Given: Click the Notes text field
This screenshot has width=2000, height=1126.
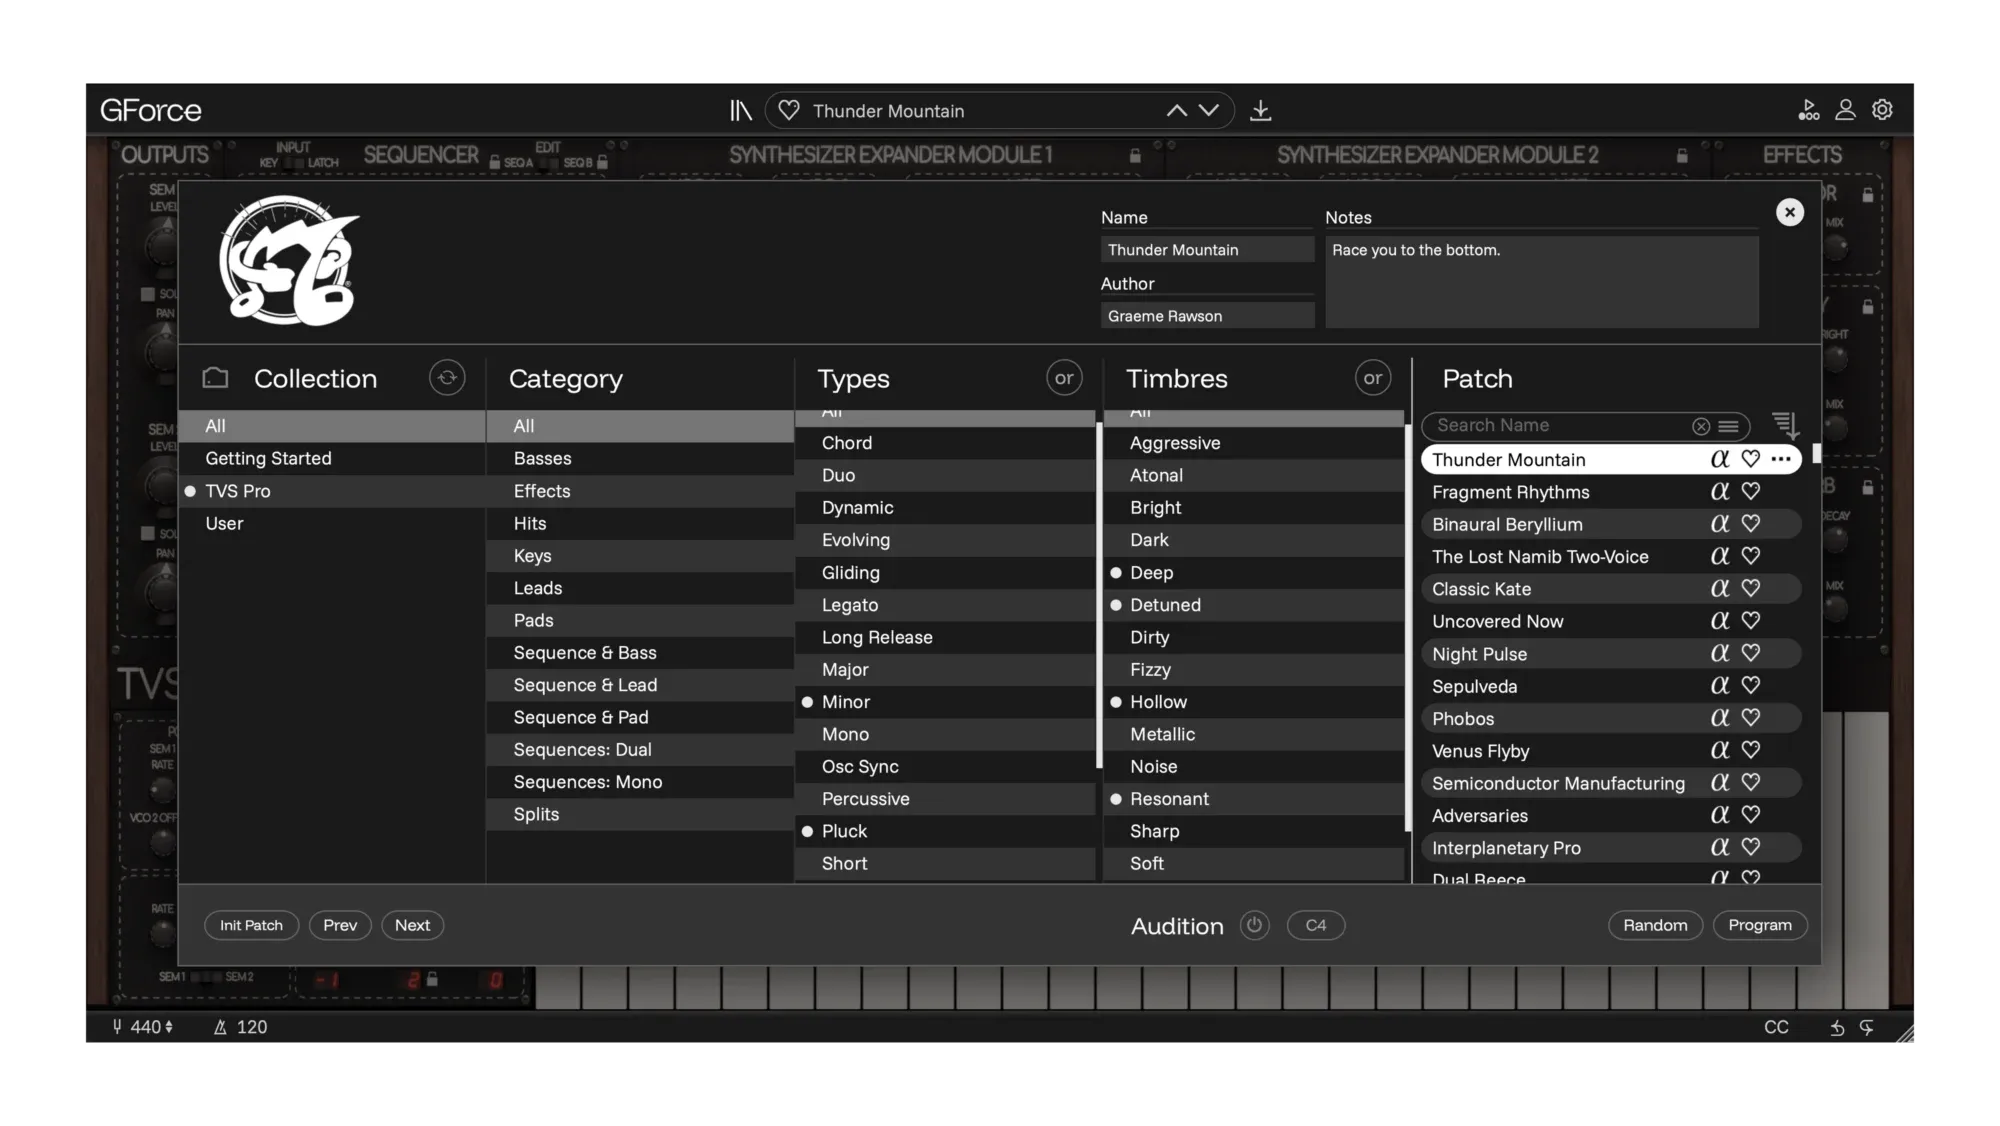Looking at the screenshot, I should click(1541, 282).
